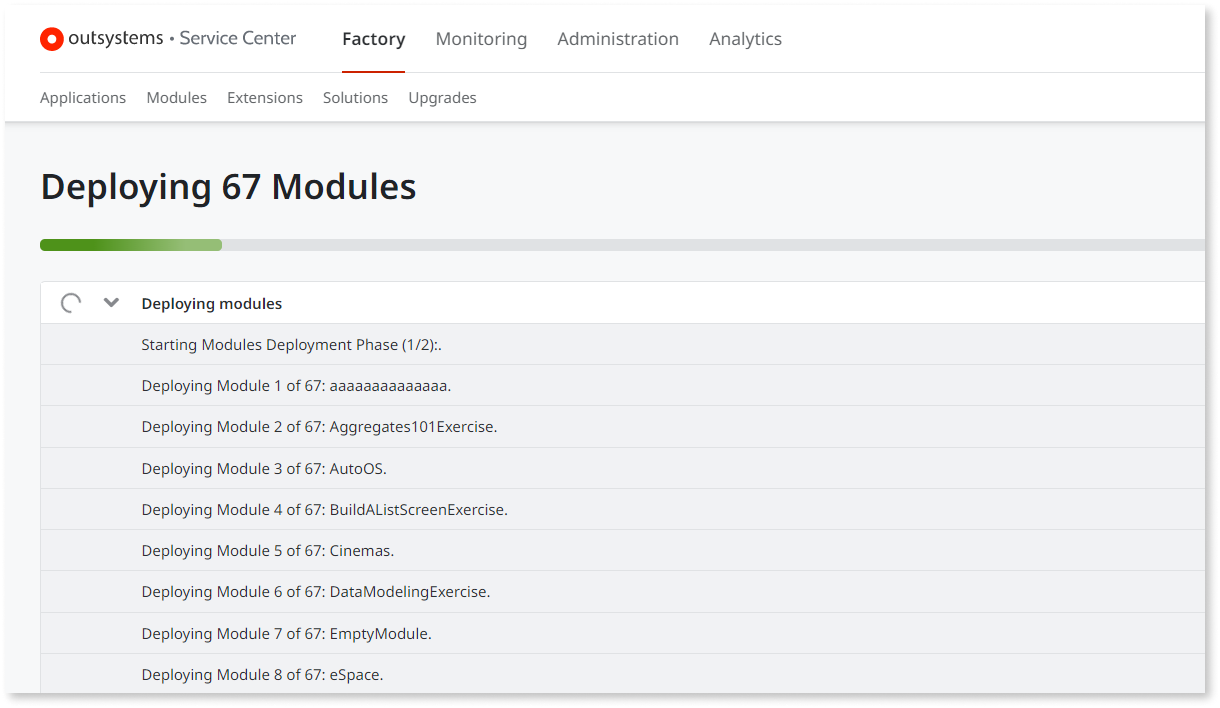Viewport: 1220px width, 708px height.
Task: Navigate to the Modules page
Action: click(x=176, y=98)
